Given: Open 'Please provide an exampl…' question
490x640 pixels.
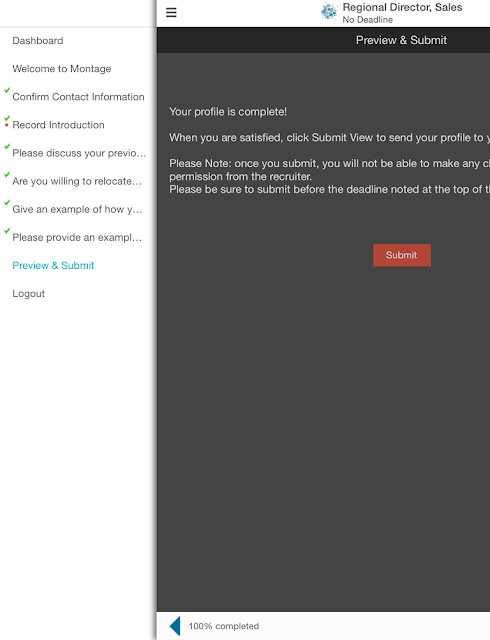Looking at the screenshot, I should click(x=77, y=238).
